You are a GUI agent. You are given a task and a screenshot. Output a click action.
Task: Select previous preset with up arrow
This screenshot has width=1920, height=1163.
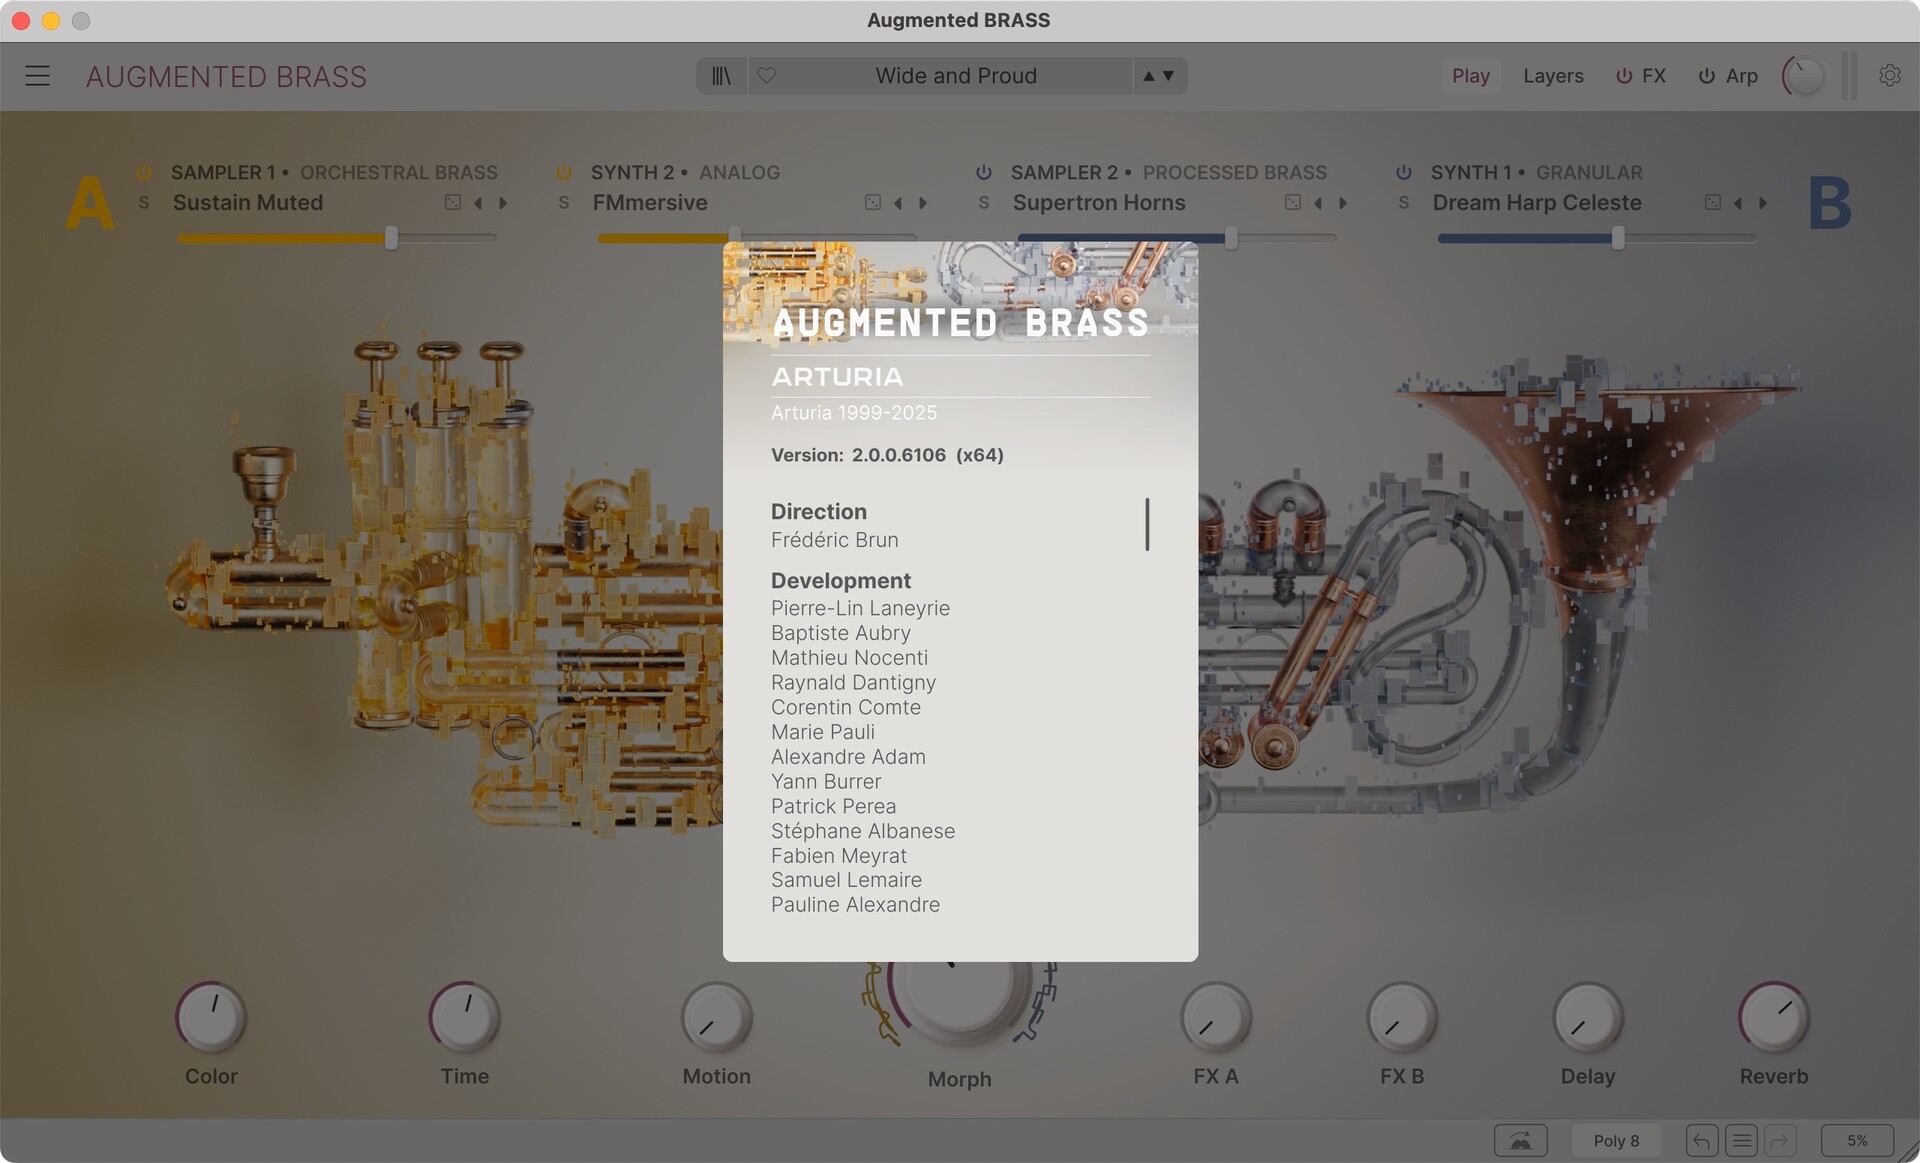1148,76
